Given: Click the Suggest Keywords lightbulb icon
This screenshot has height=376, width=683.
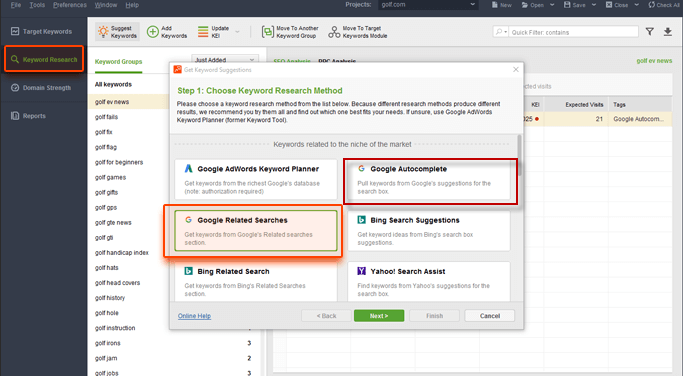Looking at the screenshot, I should tap(103, 32).
